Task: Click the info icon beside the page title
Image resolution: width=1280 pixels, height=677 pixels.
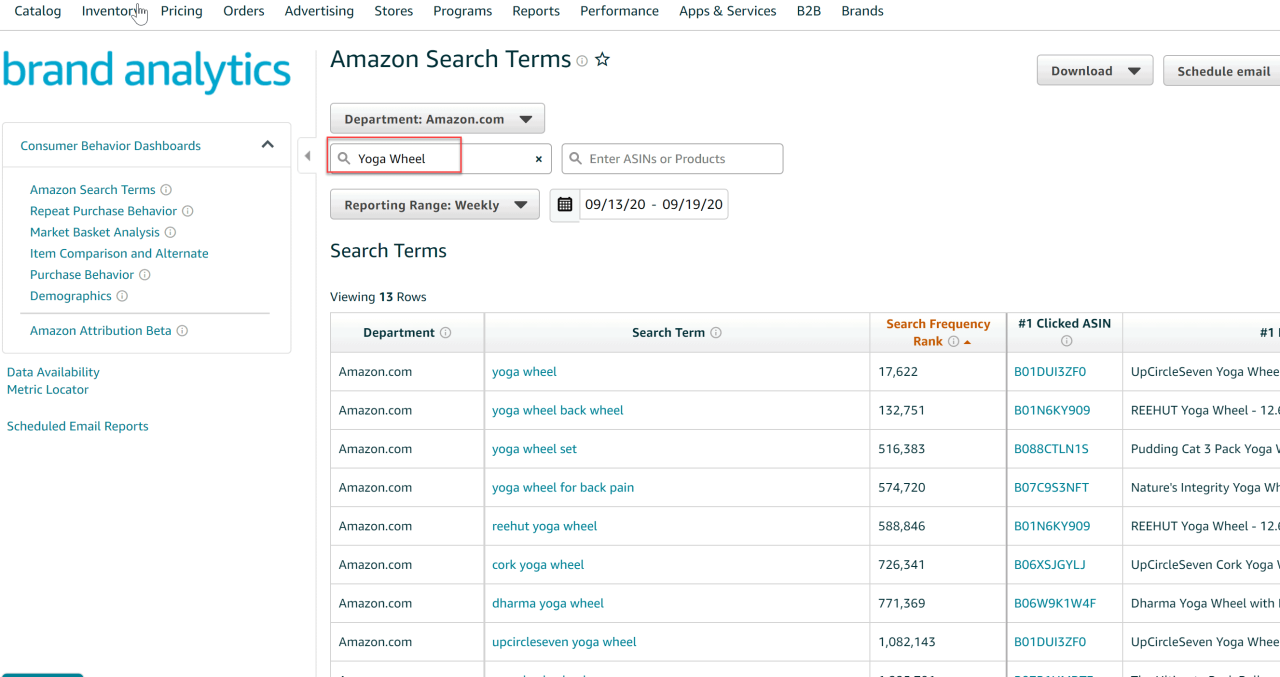Action: pyautogui.click(x=581, y=61)
